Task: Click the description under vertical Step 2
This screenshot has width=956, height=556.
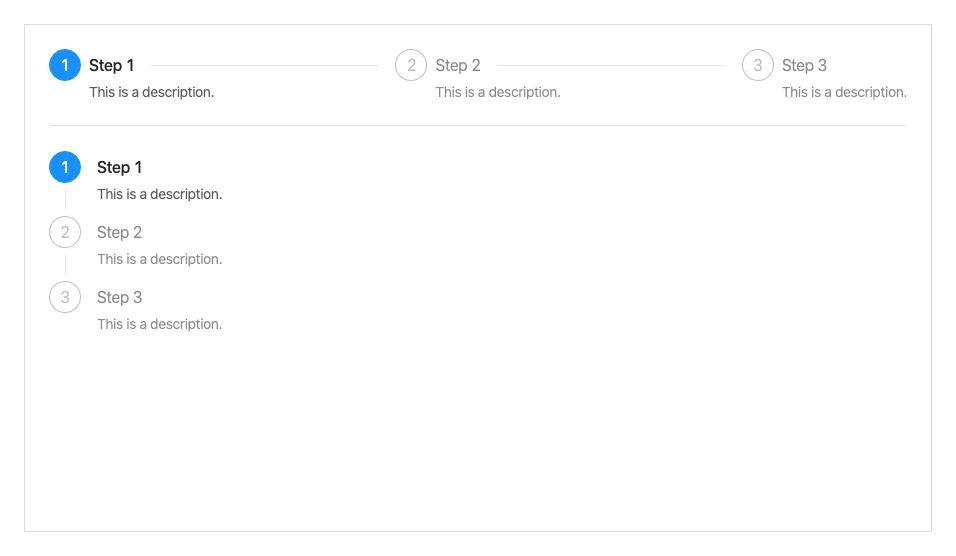Action: 159,259
